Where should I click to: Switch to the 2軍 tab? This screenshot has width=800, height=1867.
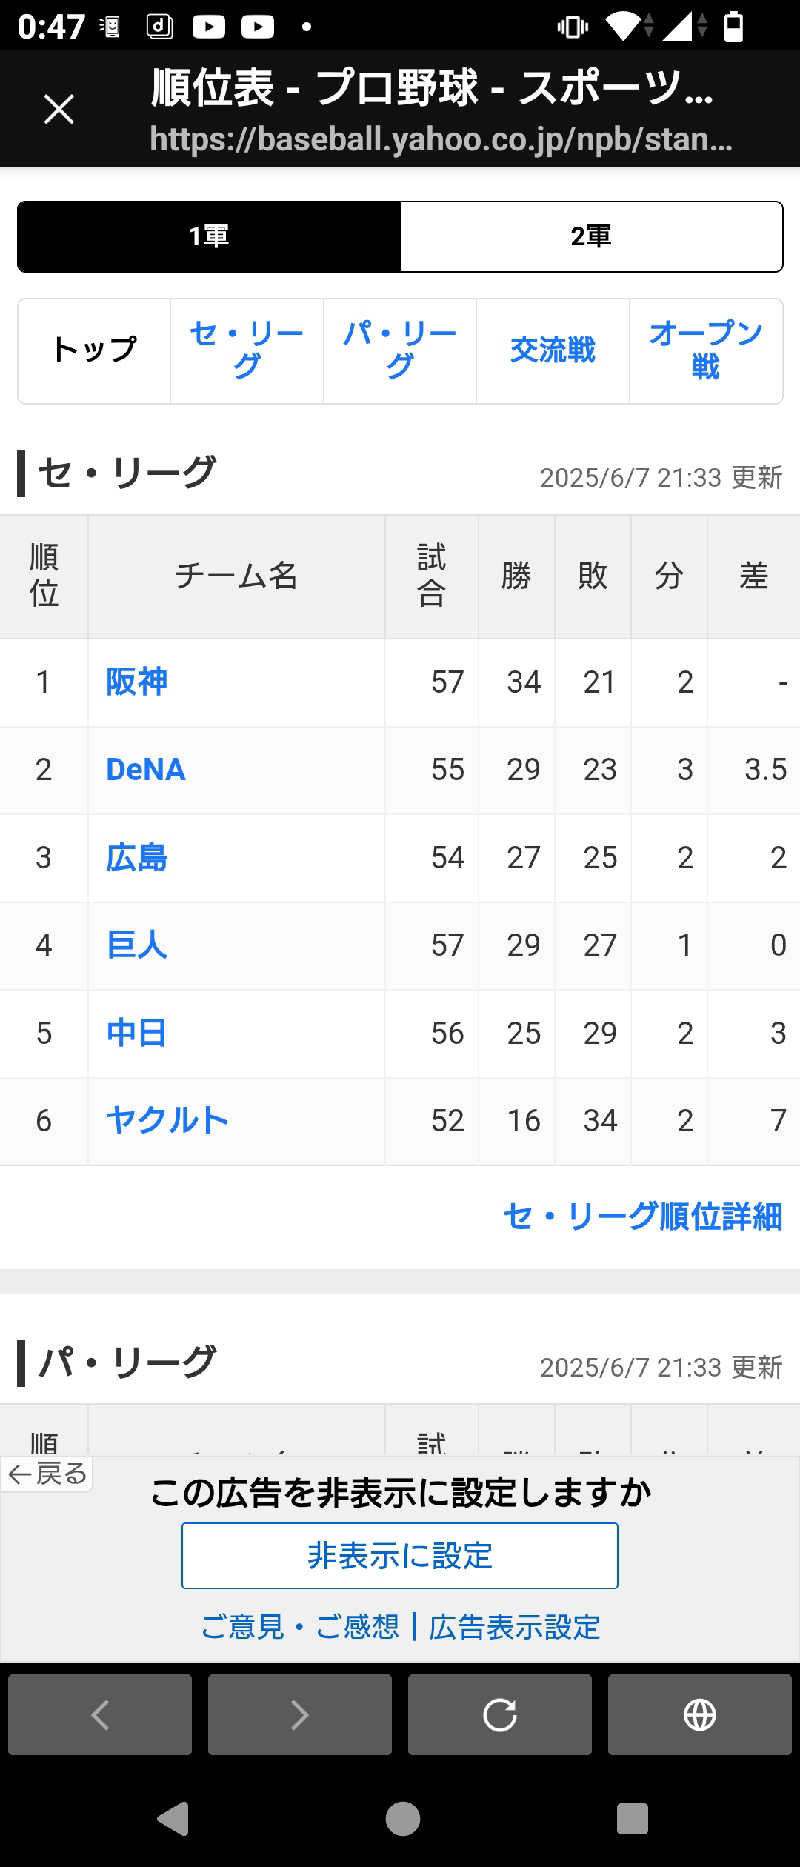pos(591,236)
